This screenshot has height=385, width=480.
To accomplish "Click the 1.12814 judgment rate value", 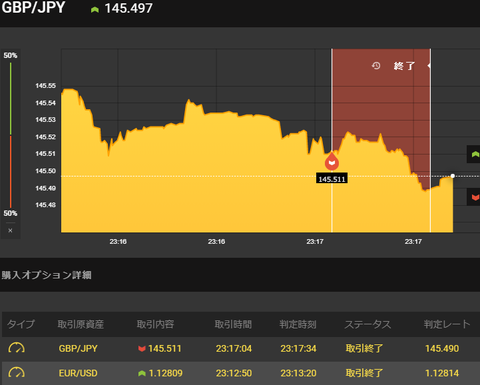I will [x=442, y=373].
